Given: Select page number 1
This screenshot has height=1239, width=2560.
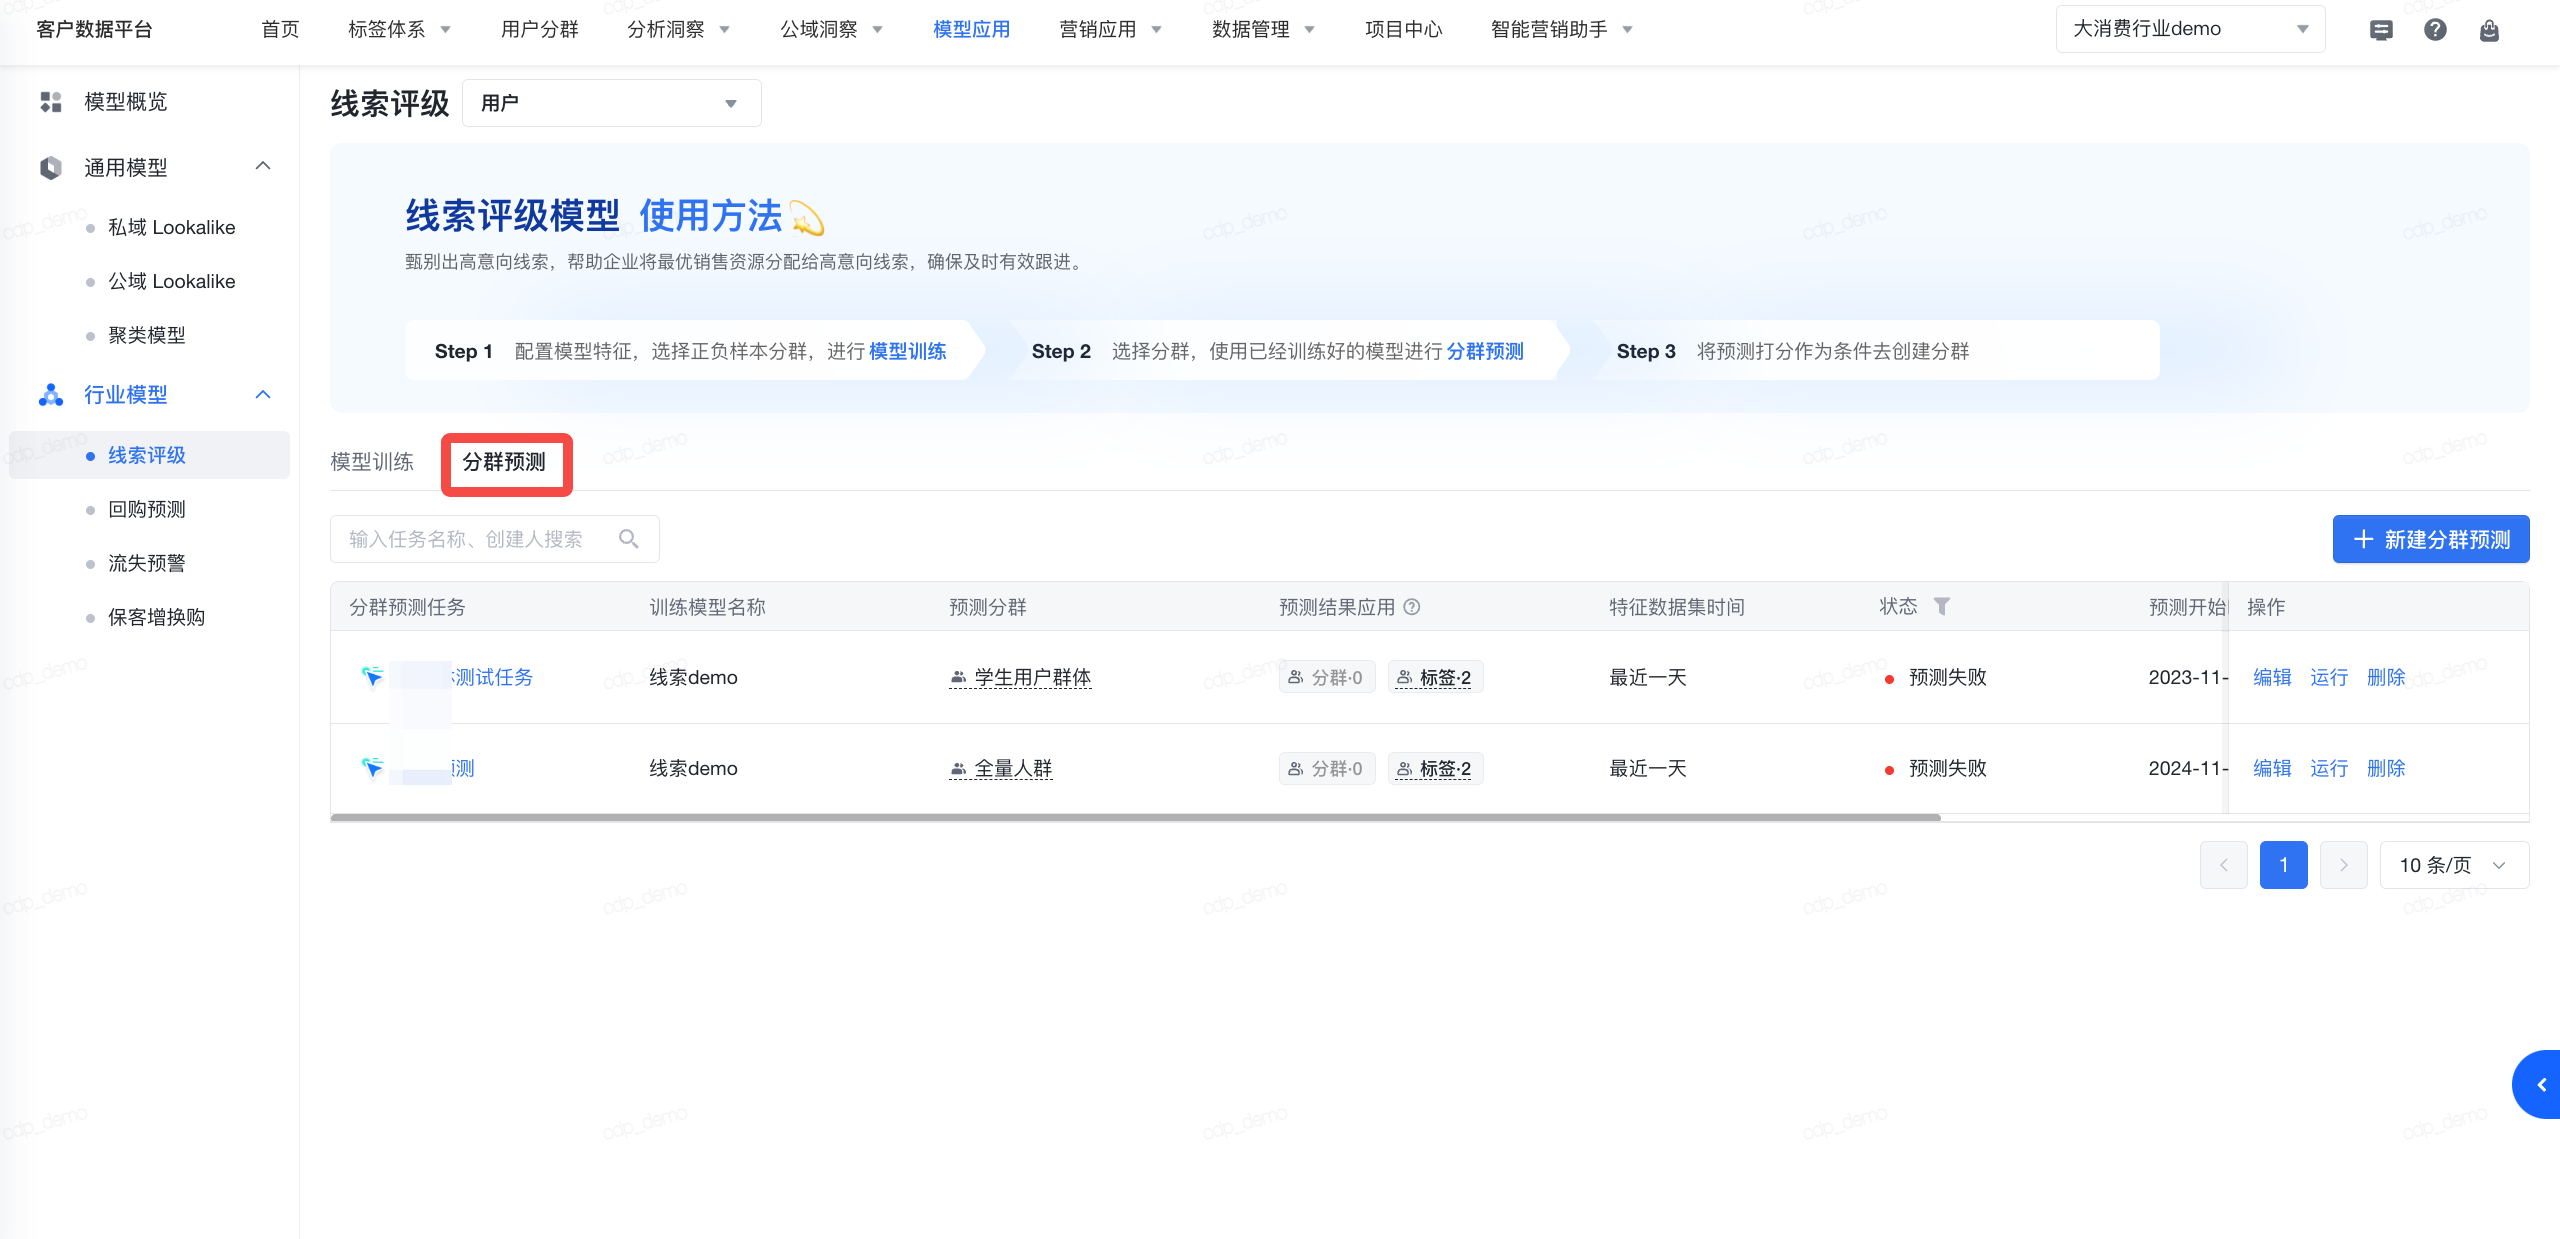Looking at the screenshot, I should [x=2284, y=865].
